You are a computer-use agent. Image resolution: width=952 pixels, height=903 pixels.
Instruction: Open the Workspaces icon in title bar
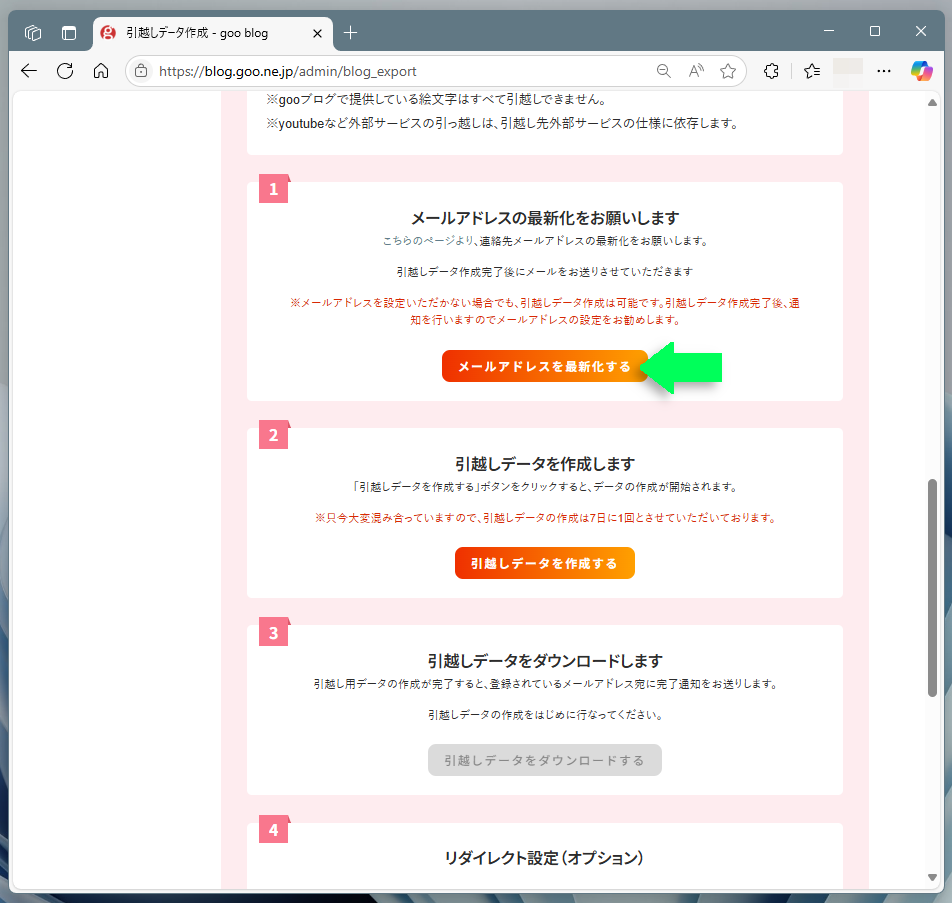click(x=33, y=33)
